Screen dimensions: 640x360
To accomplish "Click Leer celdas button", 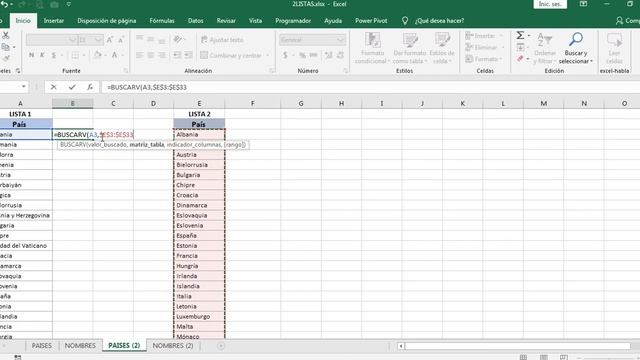I will point(614,48).
